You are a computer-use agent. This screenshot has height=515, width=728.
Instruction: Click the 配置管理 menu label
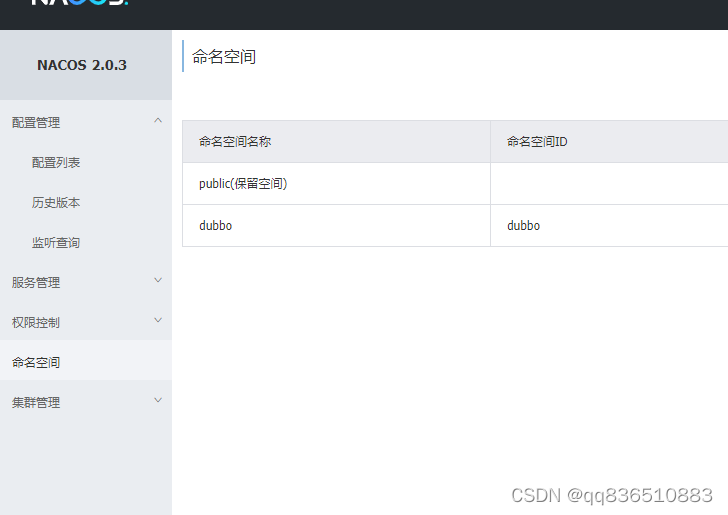36,123
